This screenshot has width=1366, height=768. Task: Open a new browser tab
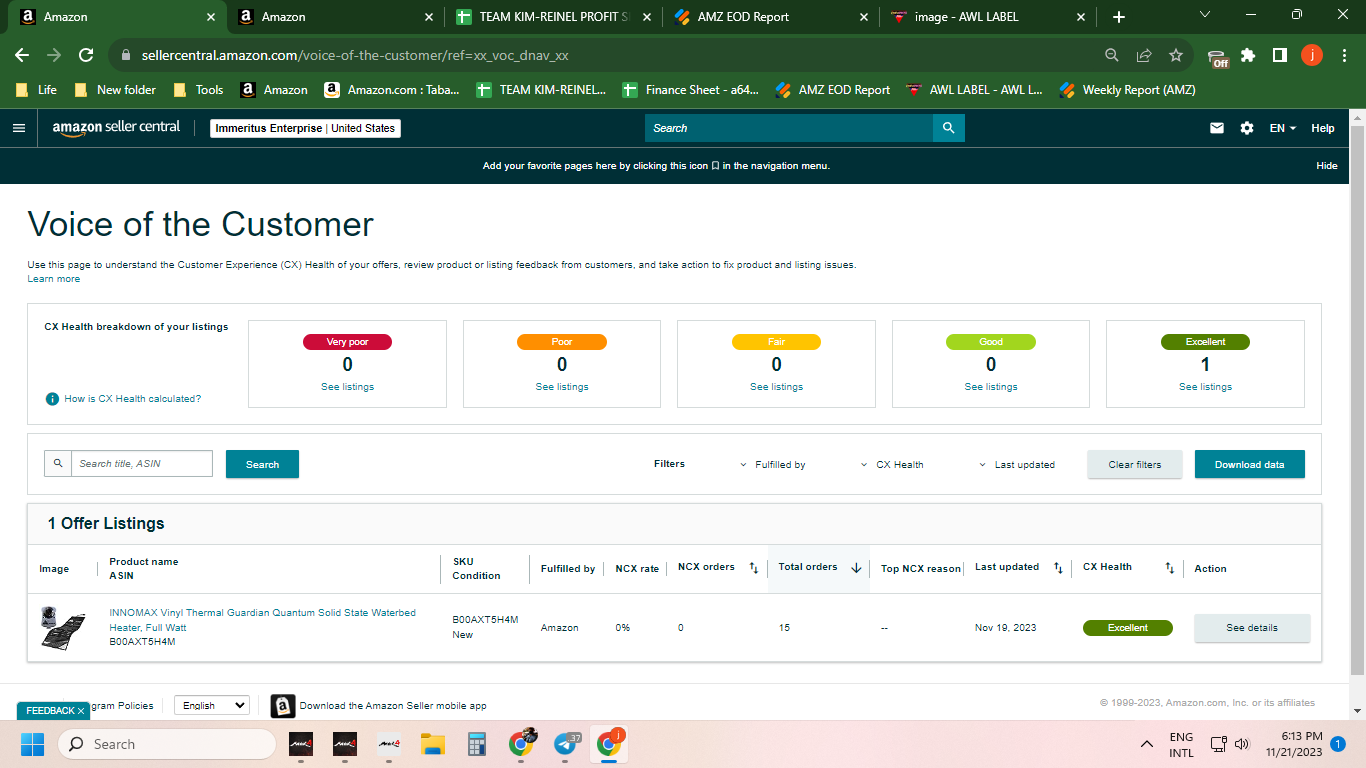1118,17
